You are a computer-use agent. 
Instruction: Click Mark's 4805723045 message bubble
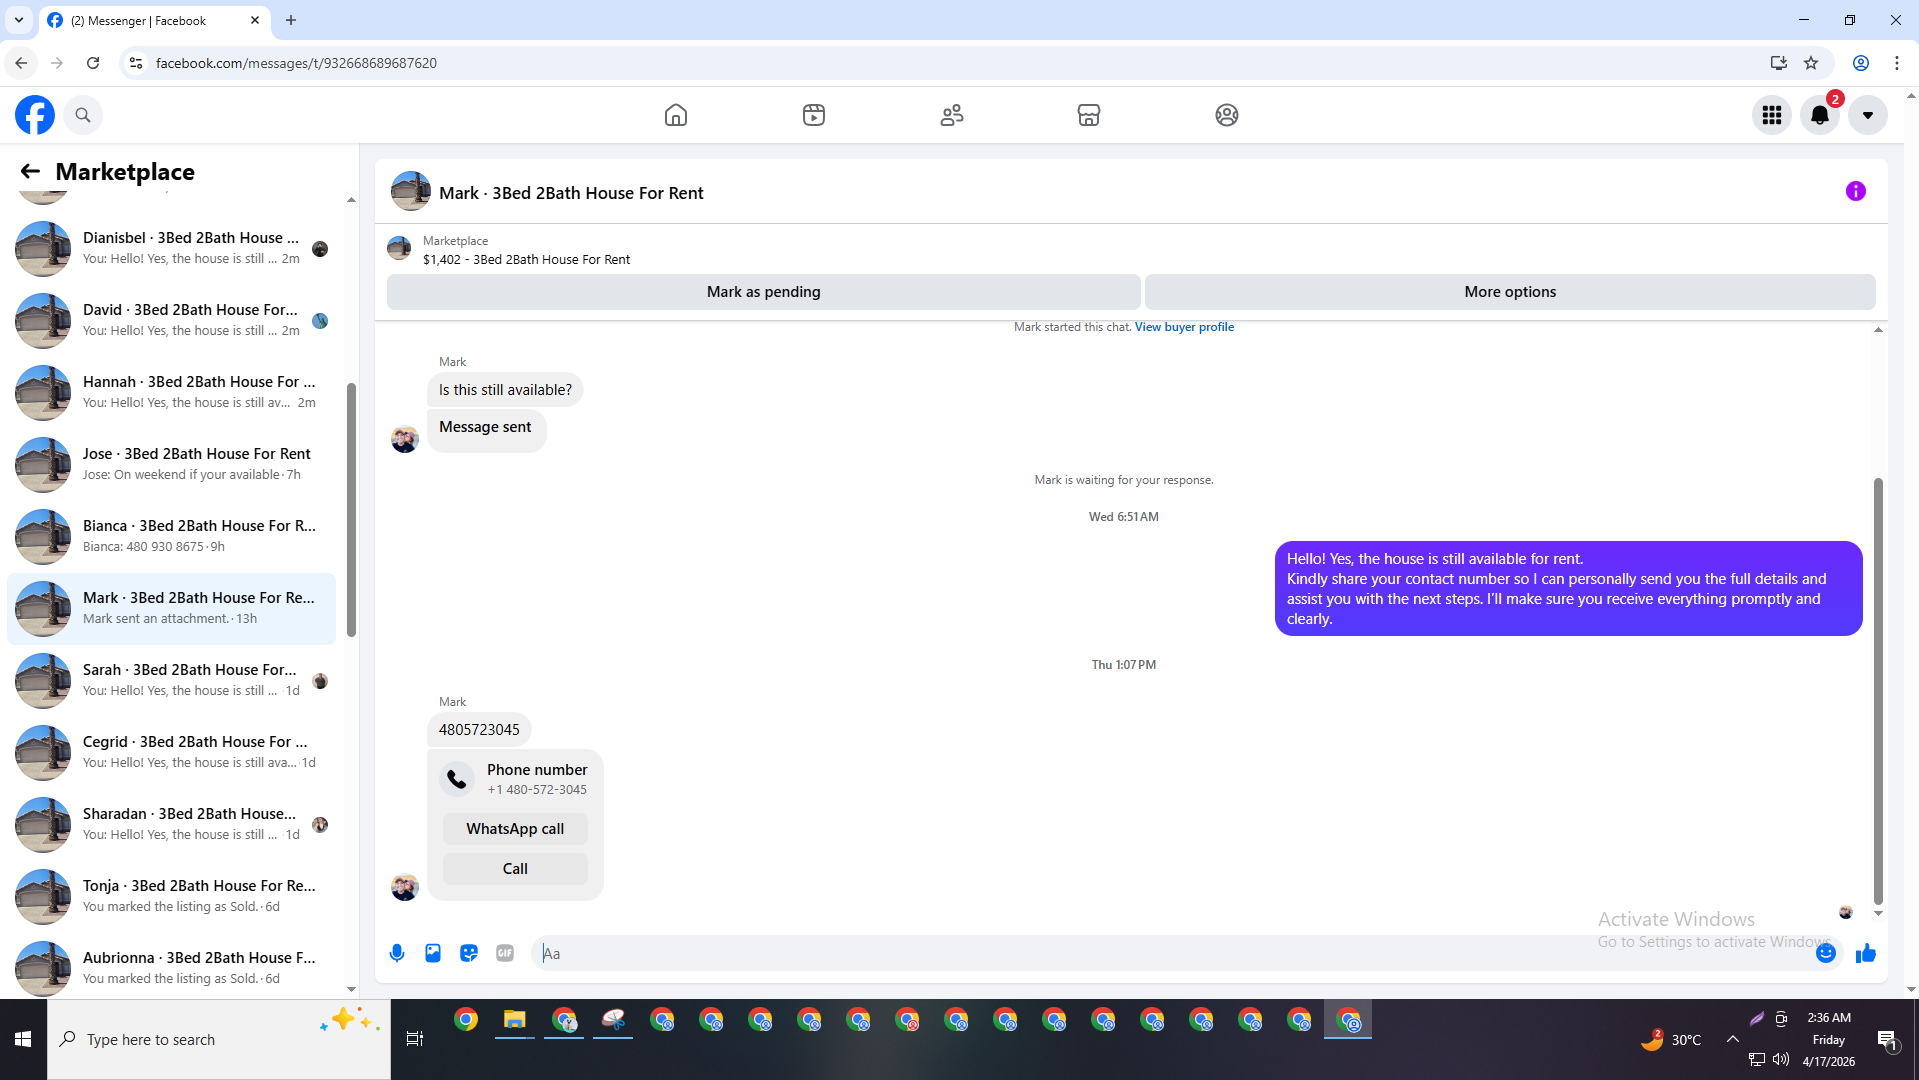[479, 730]
